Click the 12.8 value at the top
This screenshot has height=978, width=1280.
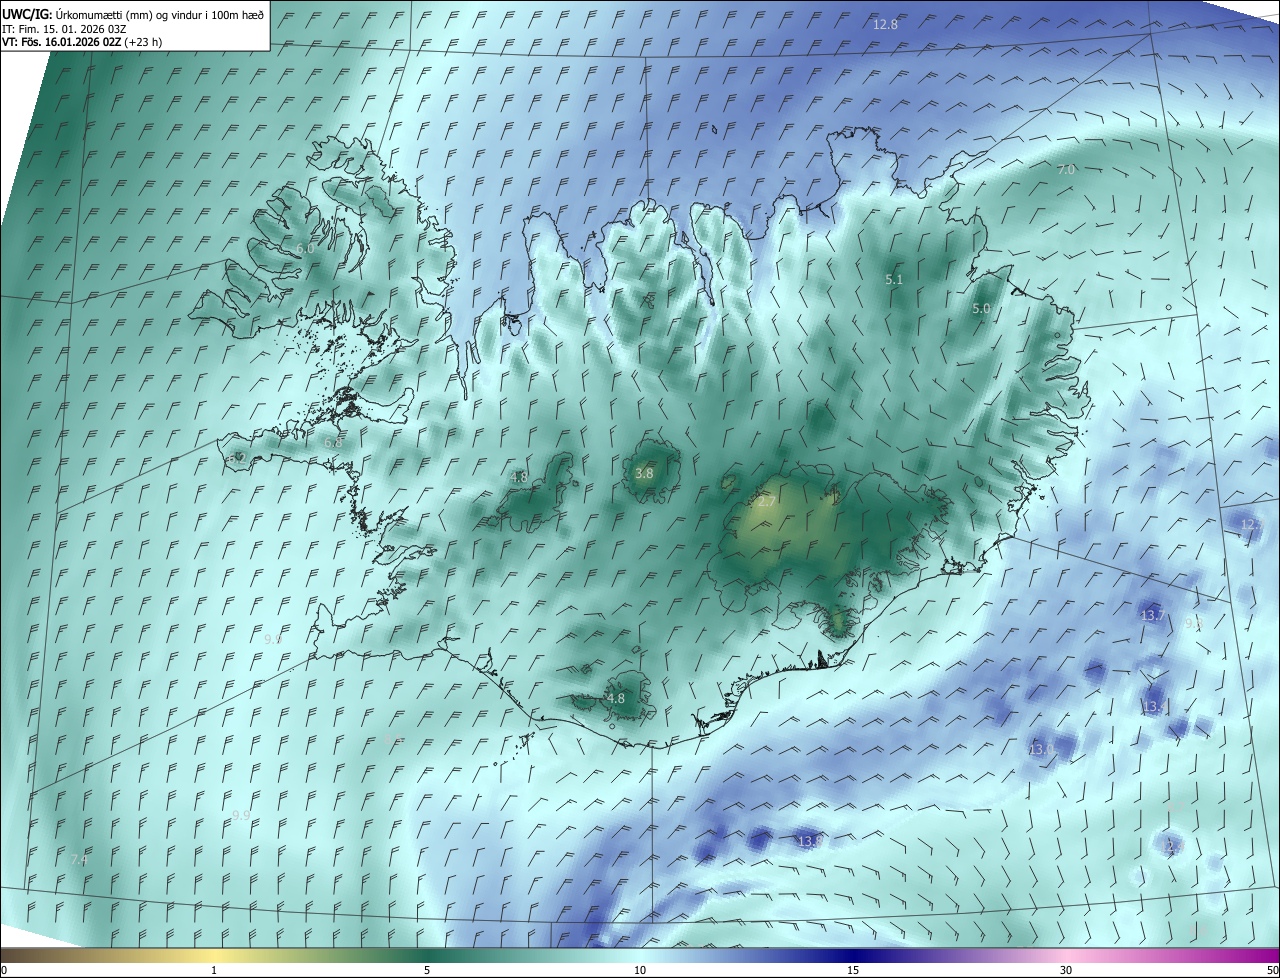pyautogui.click(x=885, y=24)
